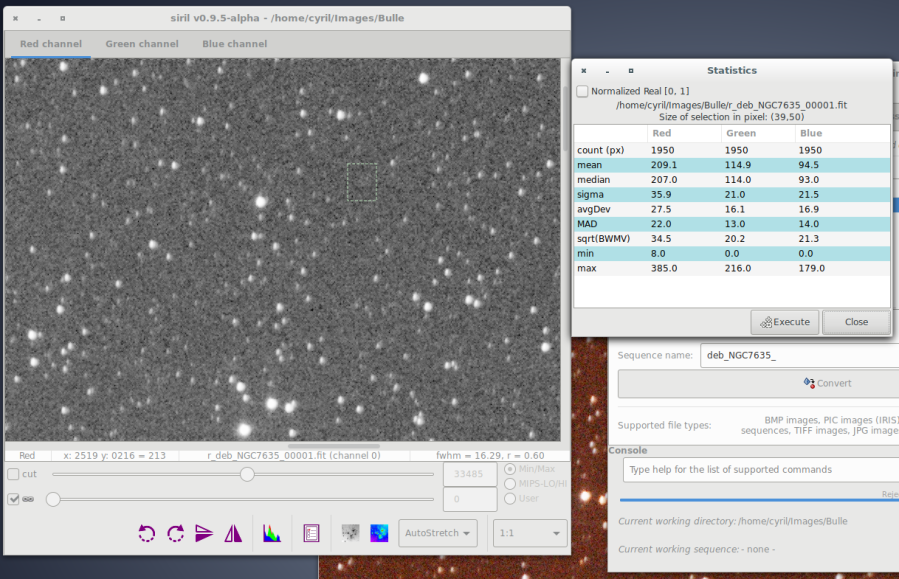
Task: Click the horizontal mirror flip icon
Action: (233, 533)
